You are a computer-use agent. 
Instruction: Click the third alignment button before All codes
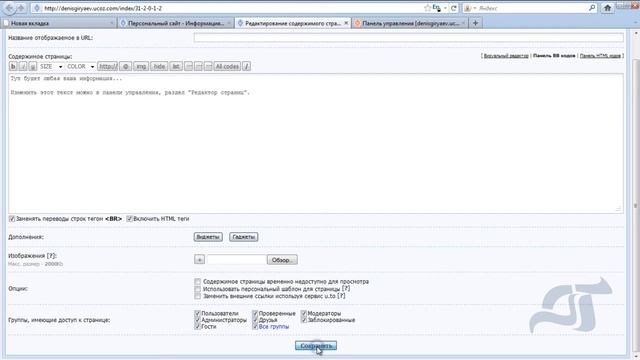(208, 66)
